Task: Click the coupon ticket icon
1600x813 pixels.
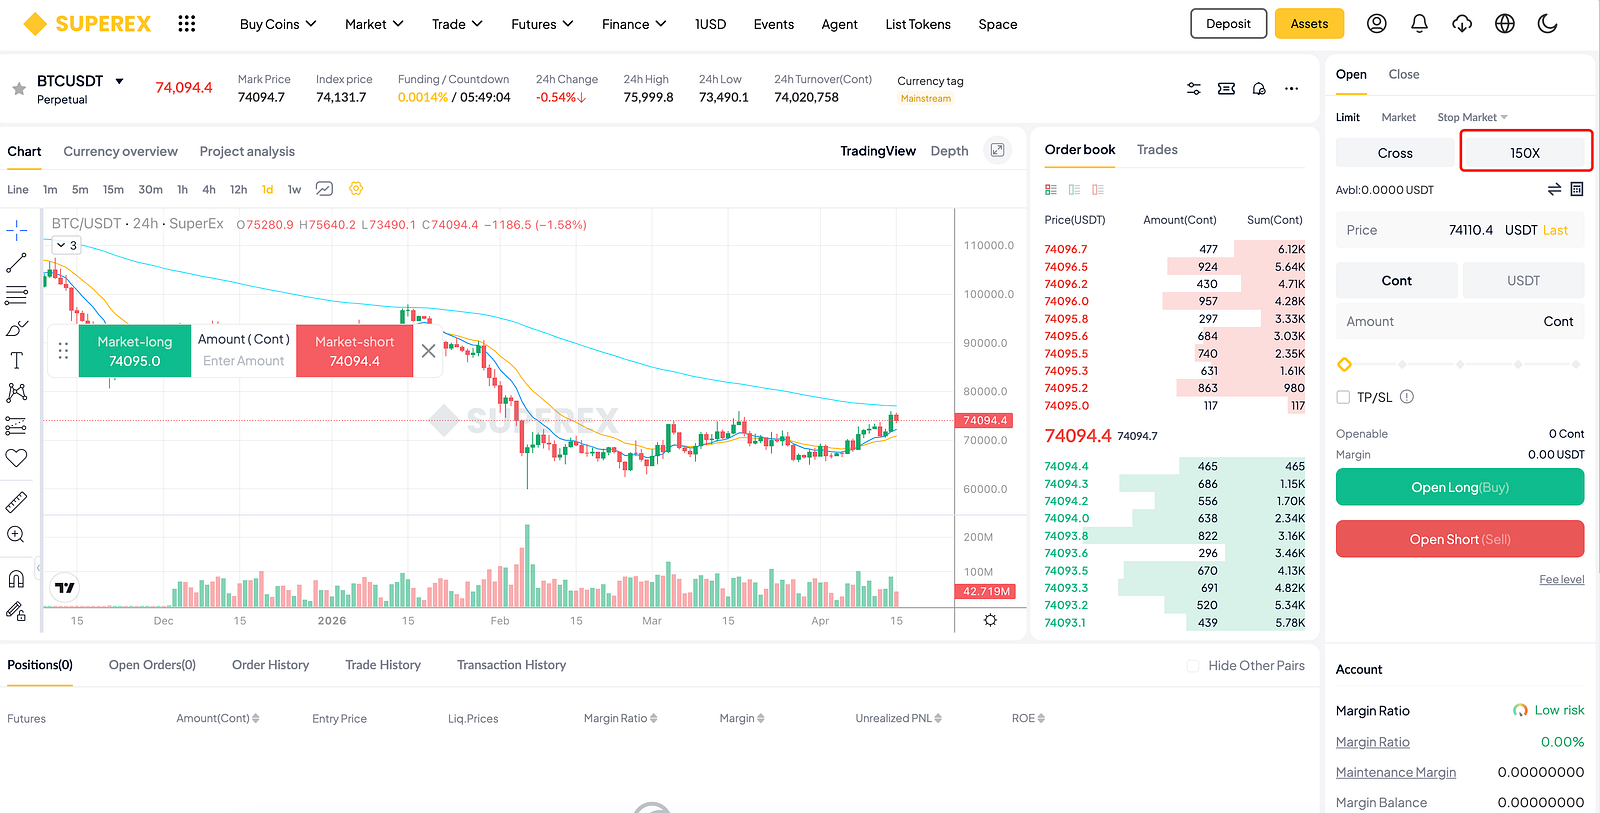Action: (x=1226, y=89)
